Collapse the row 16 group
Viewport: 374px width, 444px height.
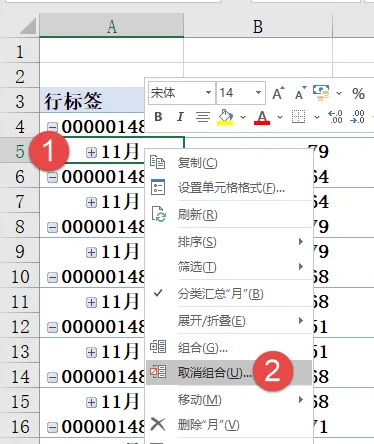tap(52, 427)
